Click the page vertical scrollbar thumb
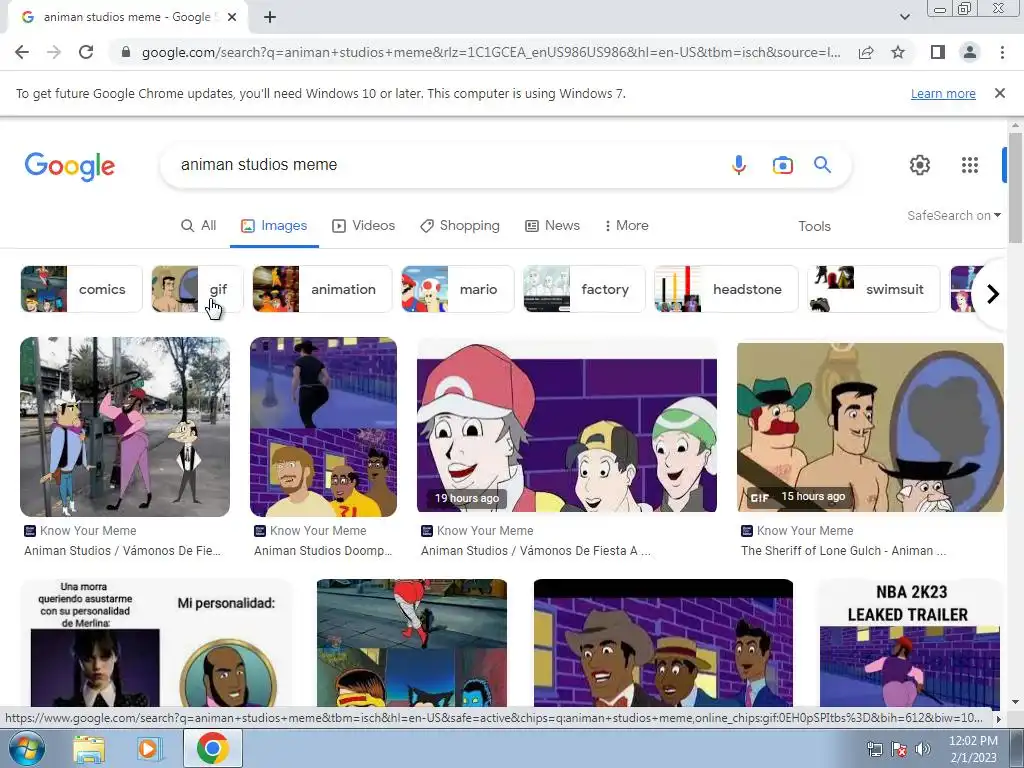Viewport: 1024px width, 768px height. coord(1015,187)
